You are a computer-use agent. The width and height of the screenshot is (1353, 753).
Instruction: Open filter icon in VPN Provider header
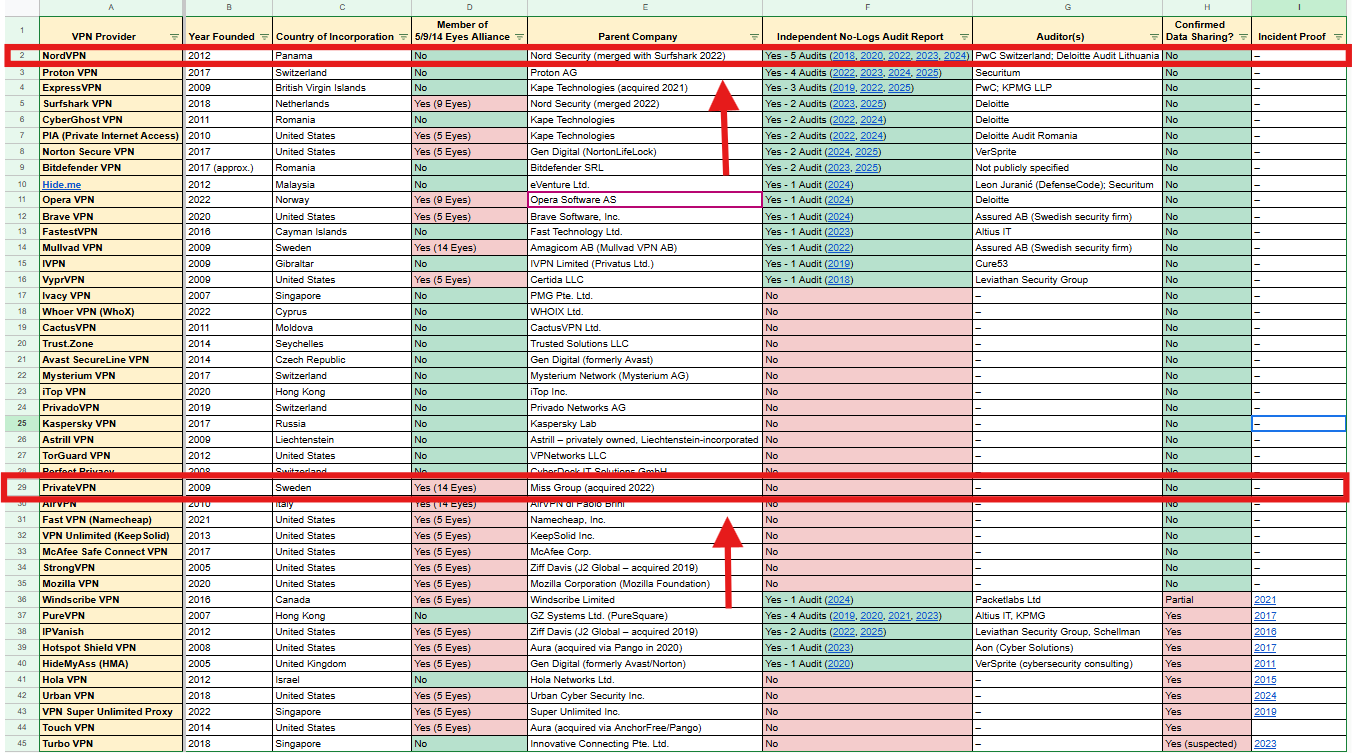point(175,37)
